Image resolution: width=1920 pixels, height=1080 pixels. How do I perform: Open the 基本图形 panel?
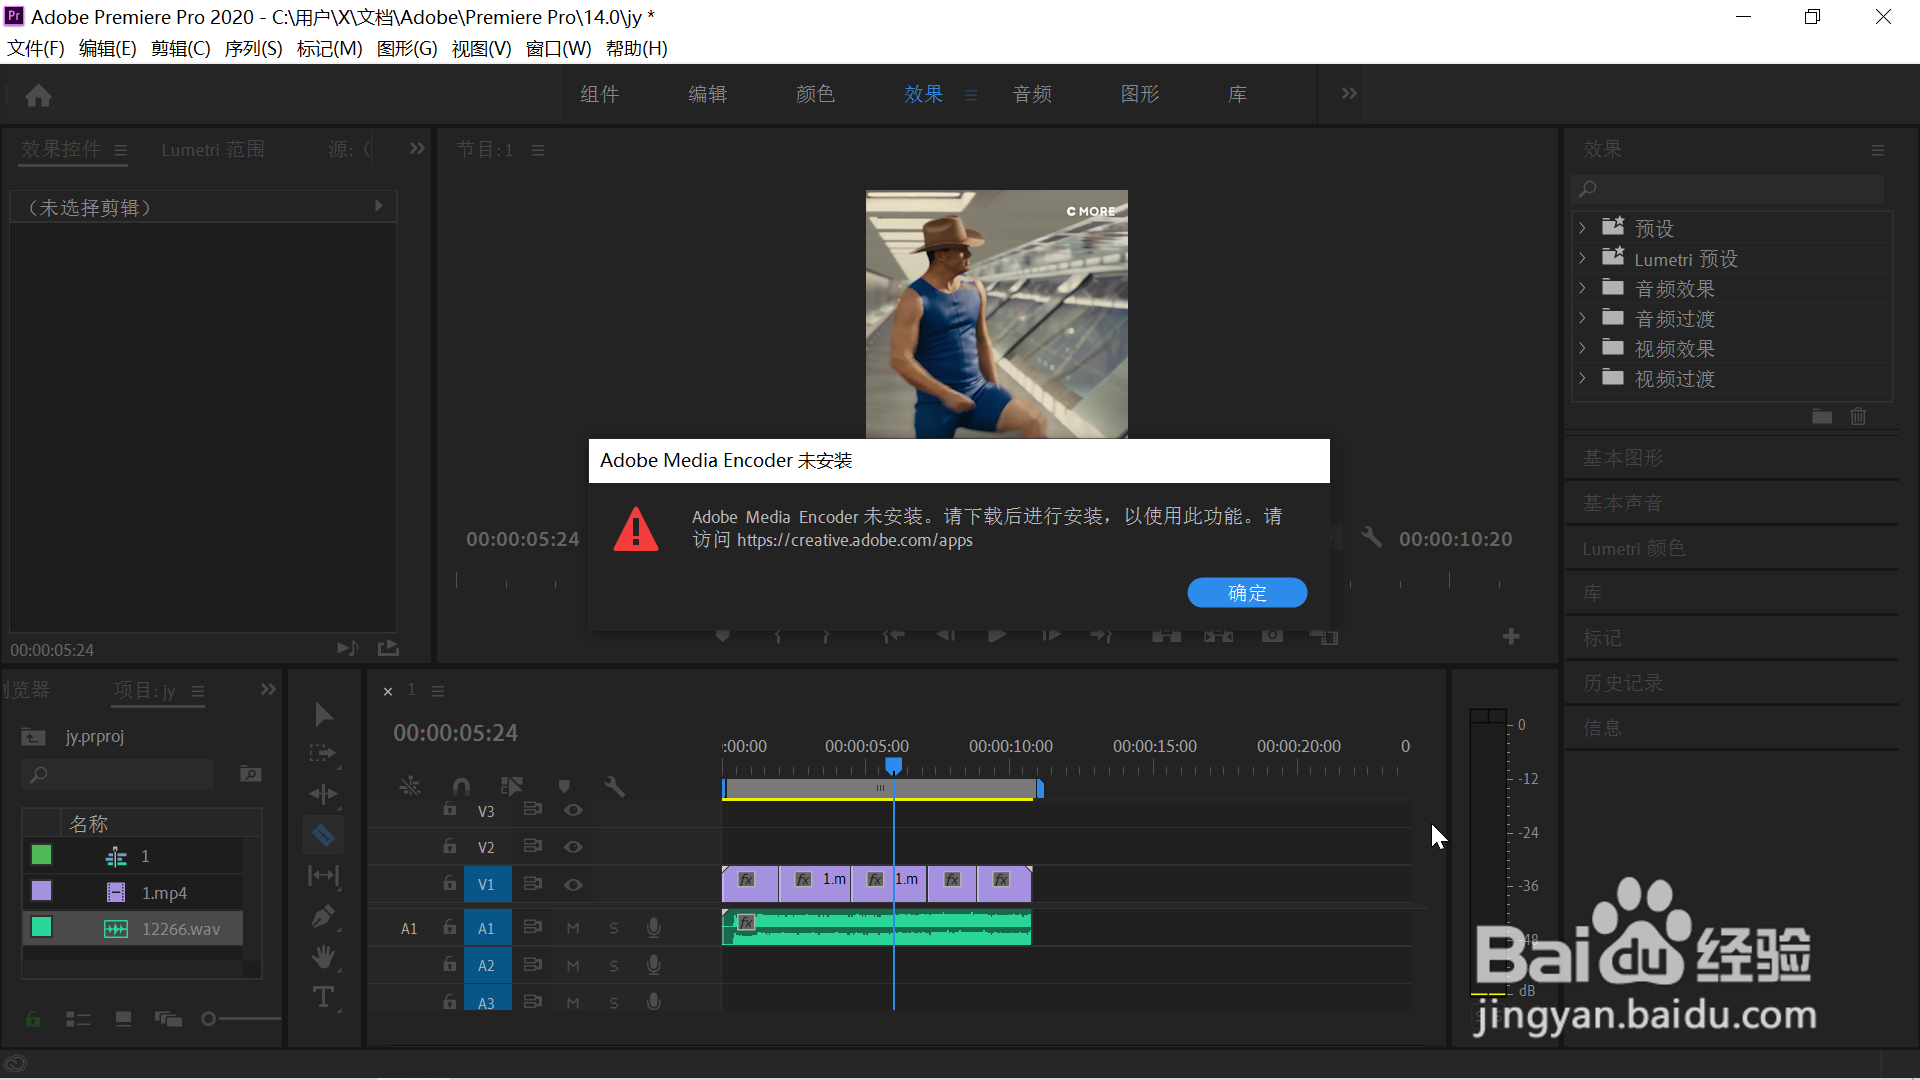point(1622,458)
